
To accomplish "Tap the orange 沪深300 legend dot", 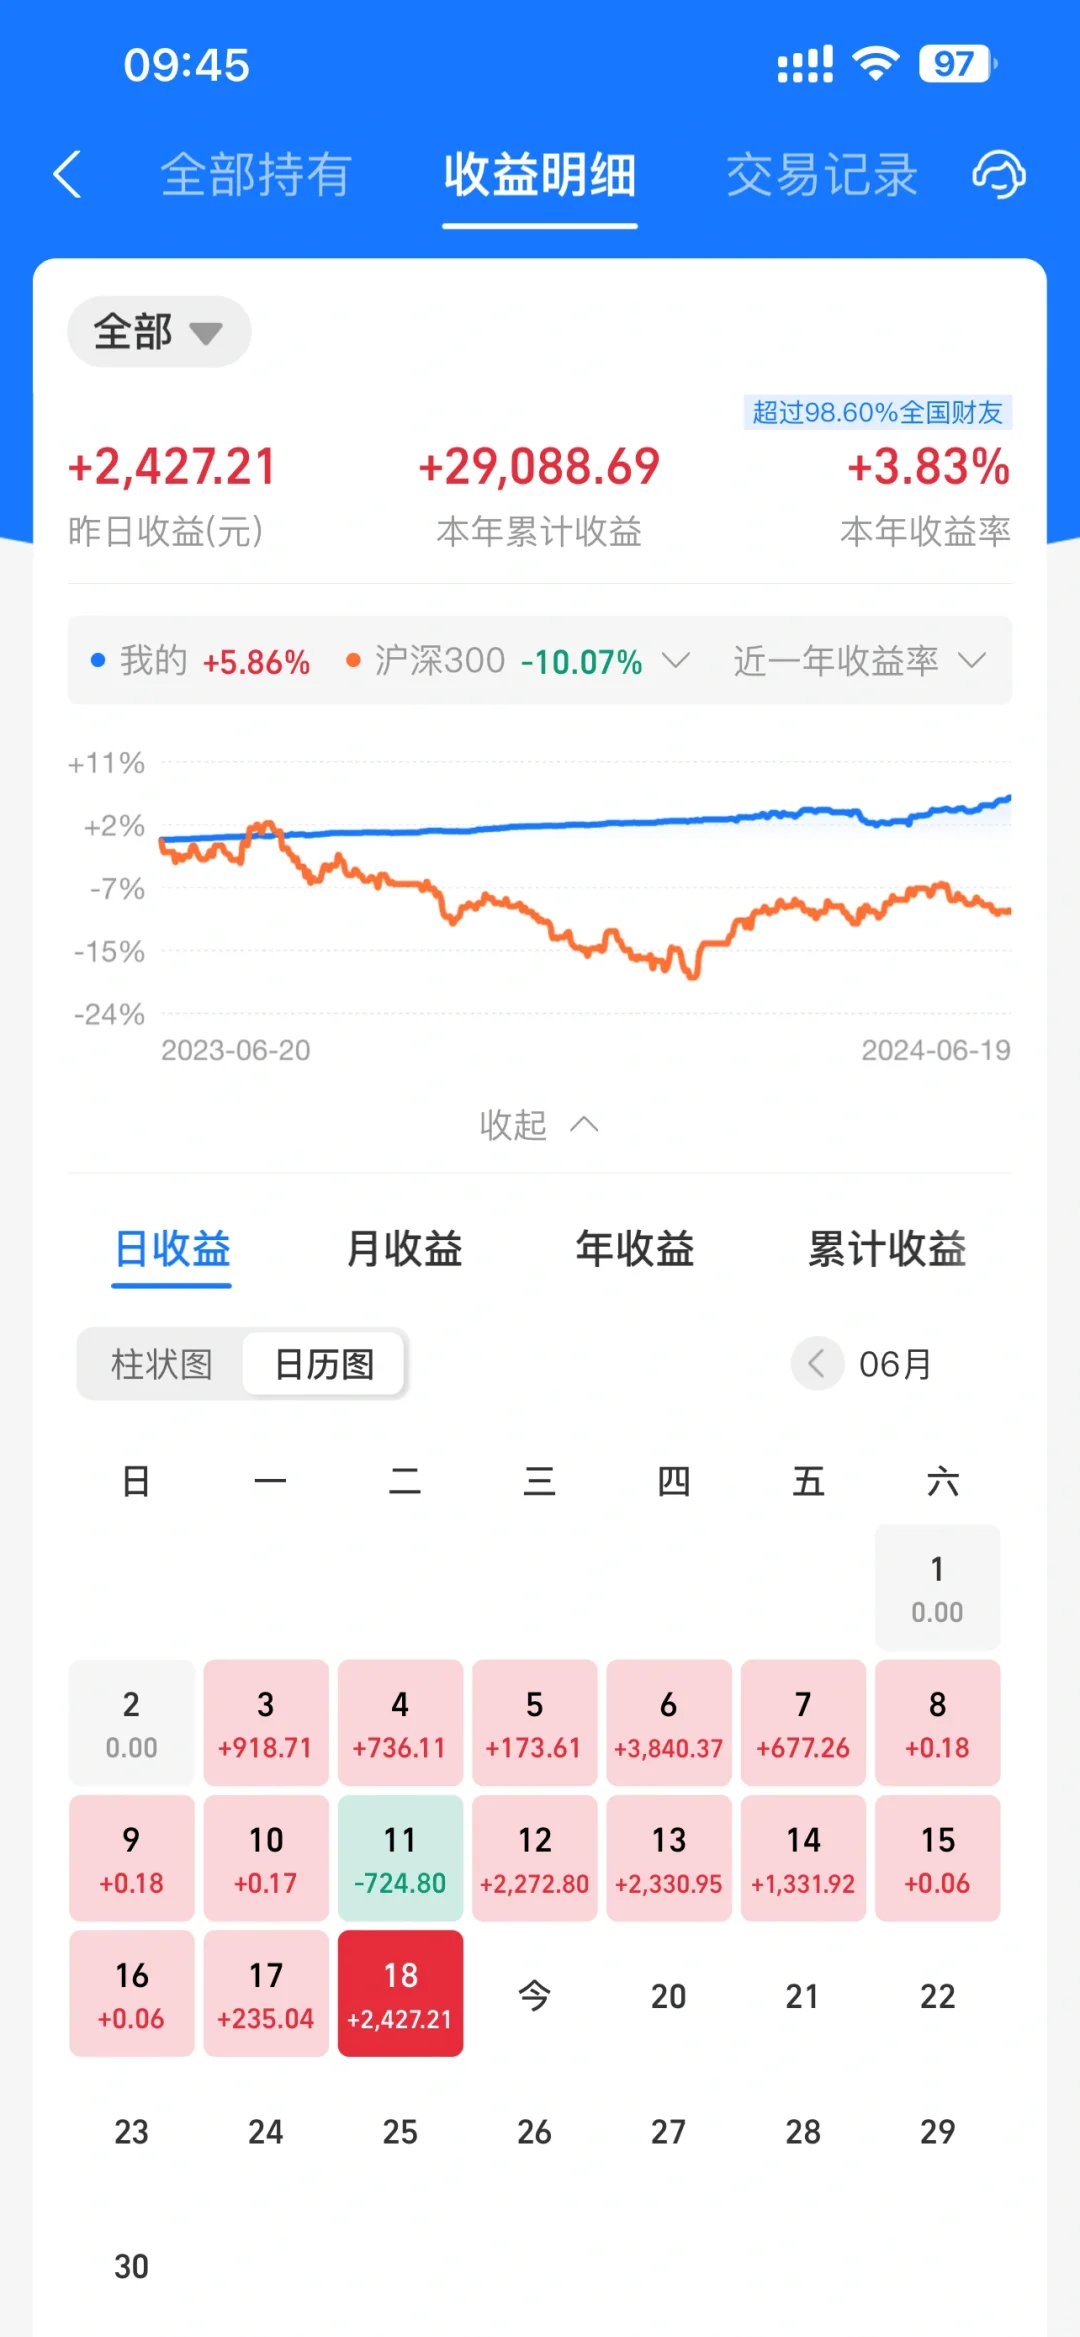I will tap(352, 660).
